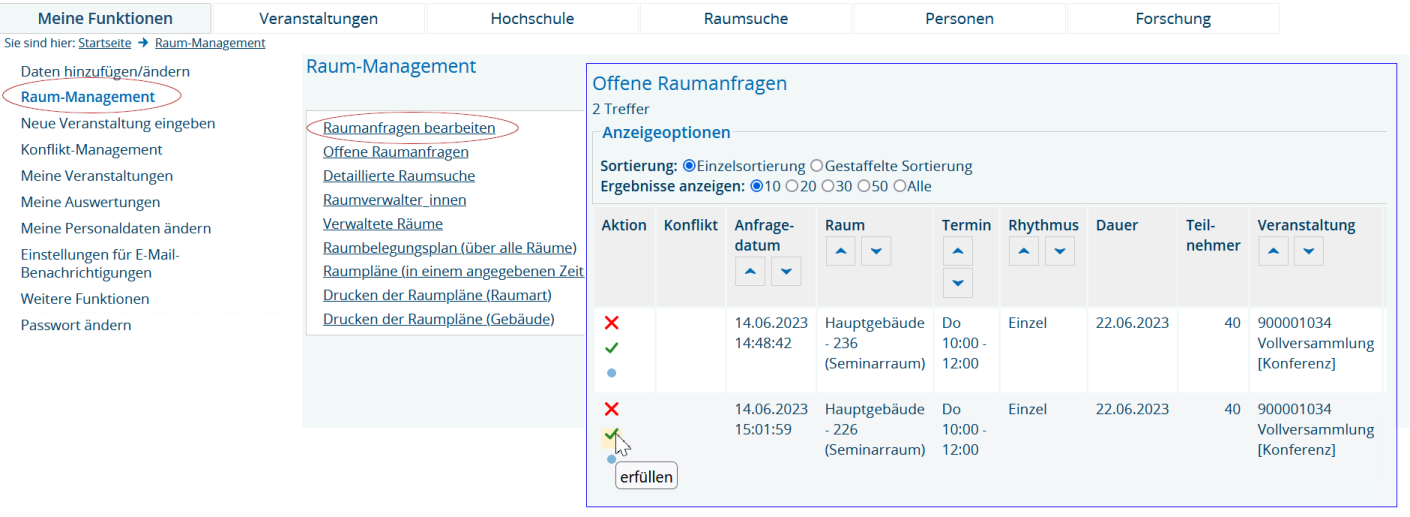Sort Anfragedatum column descending
The image size is (1410, 517).
pyautogui.click(x=786, y=271)
